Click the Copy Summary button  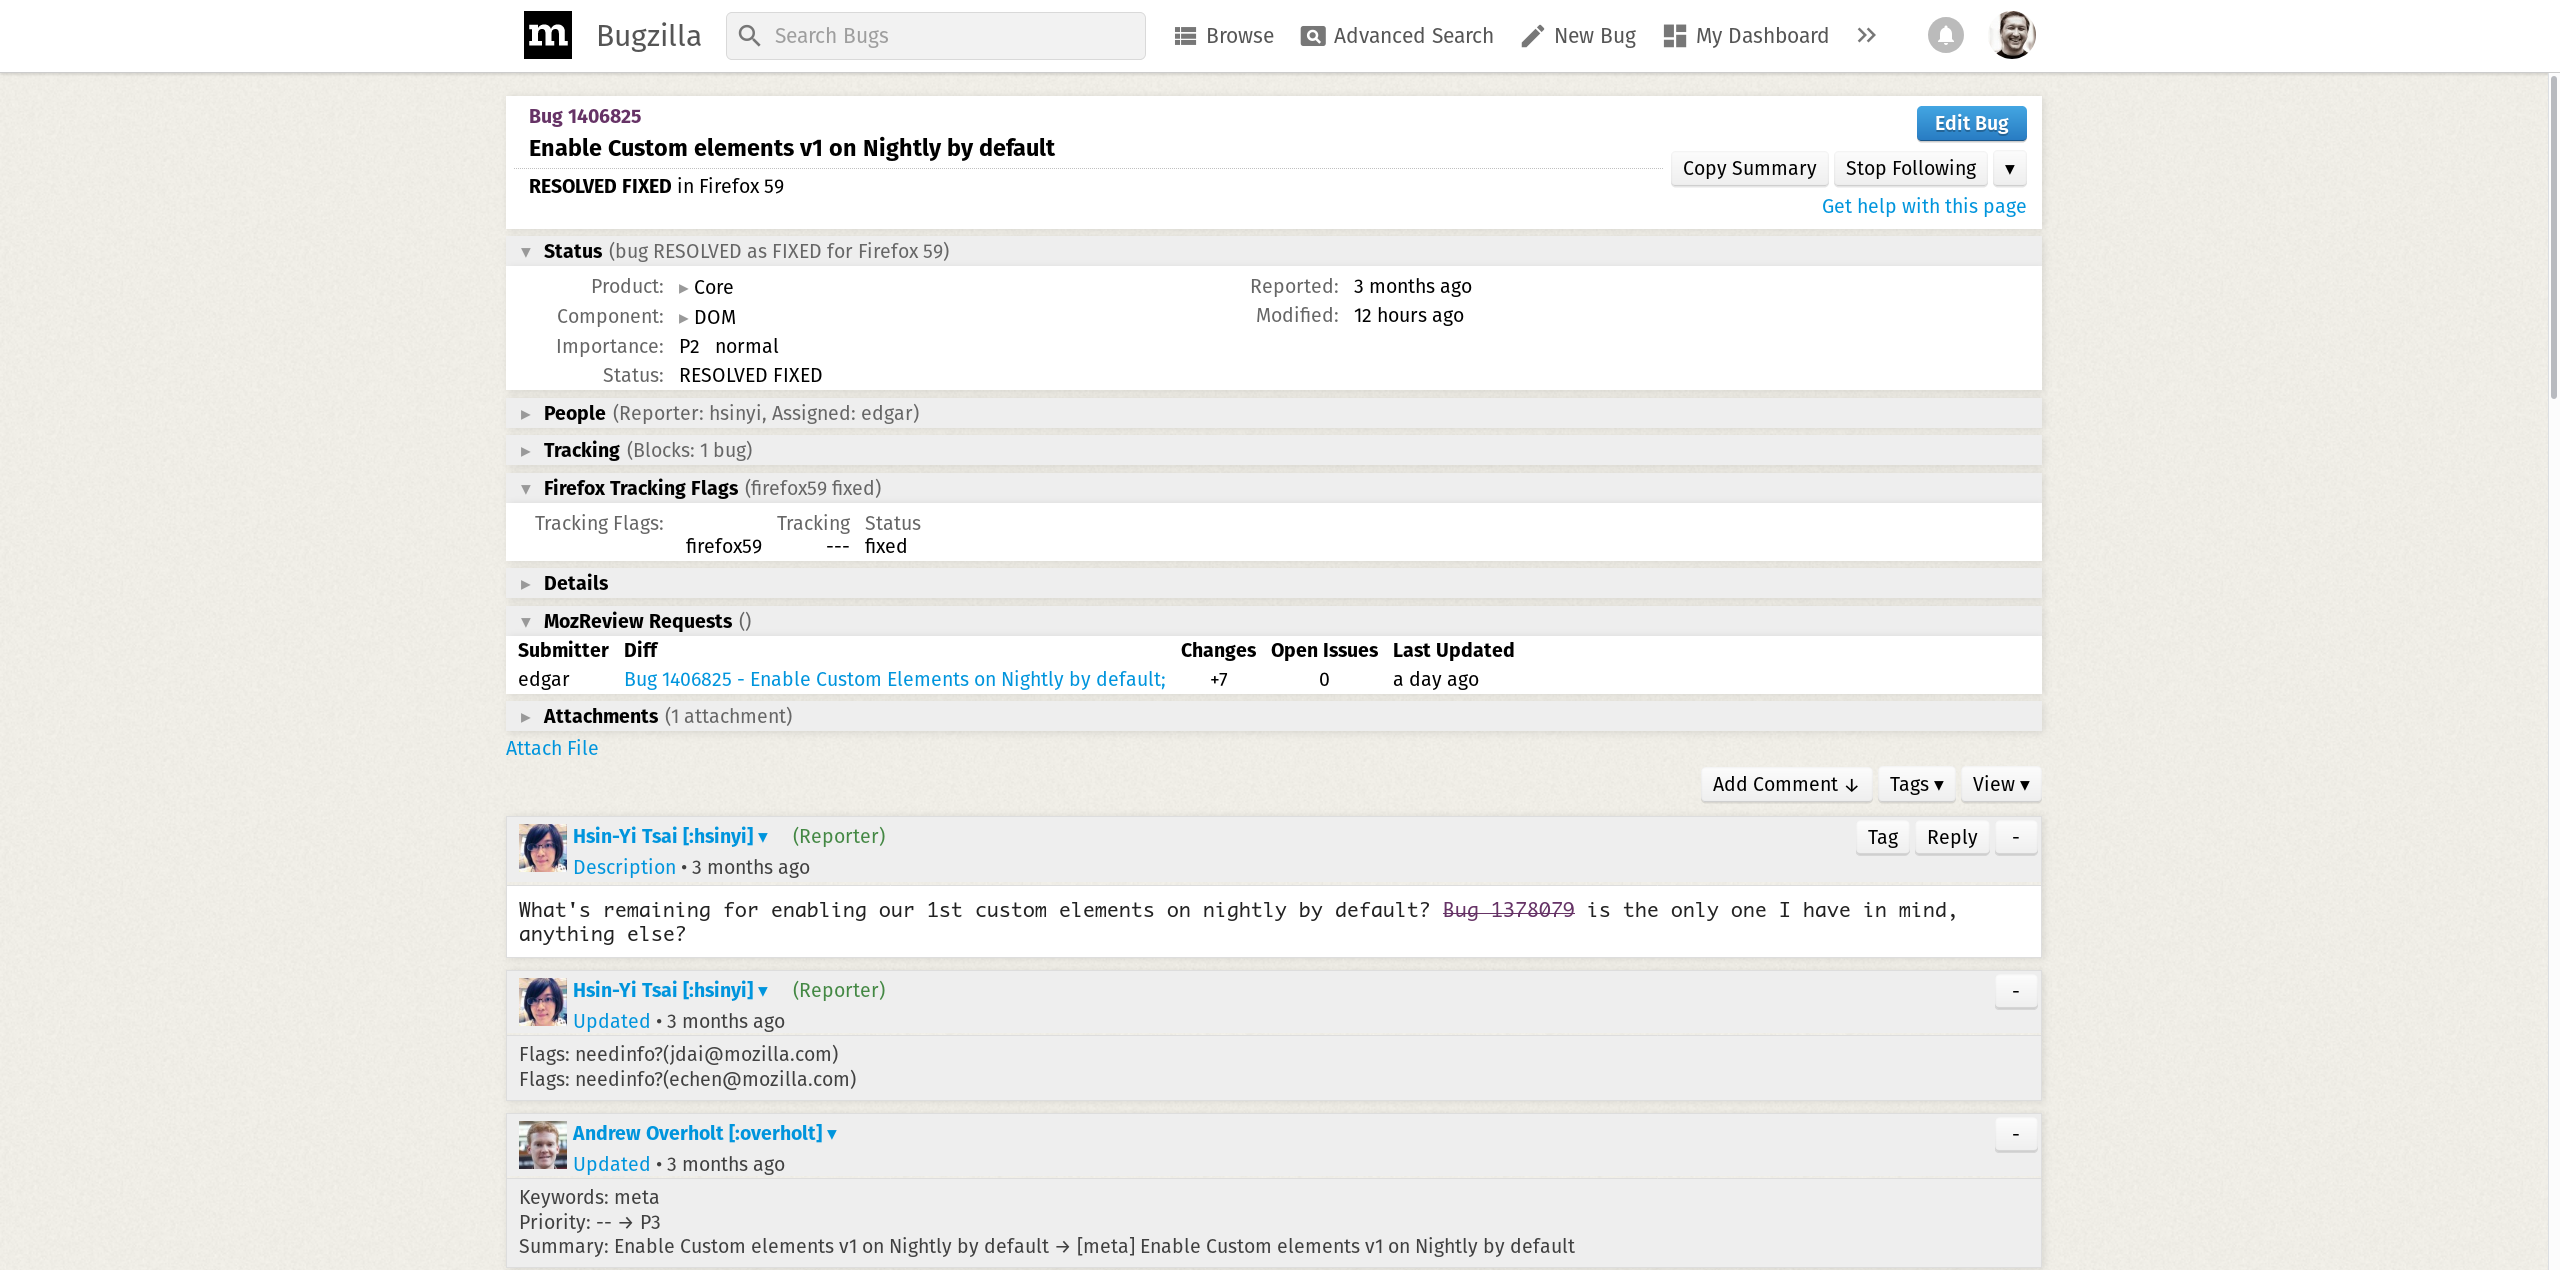point(1749,168)
